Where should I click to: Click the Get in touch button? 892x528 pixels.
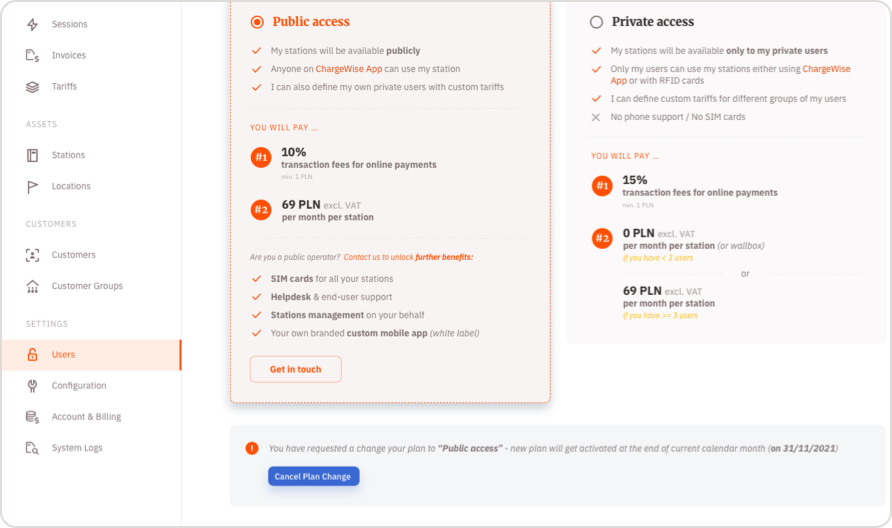[x=296, y=369]
